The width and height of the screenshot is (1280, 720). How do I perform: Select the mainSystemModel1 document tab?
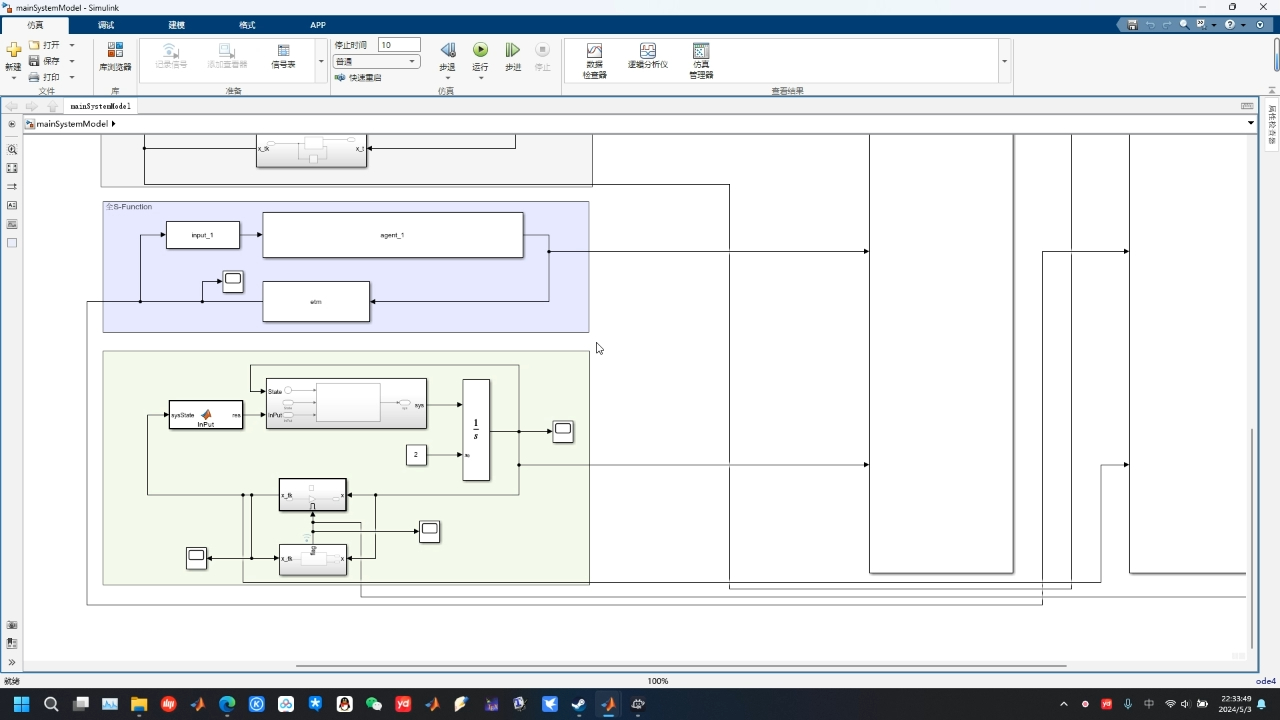click(x=100, y=105)
